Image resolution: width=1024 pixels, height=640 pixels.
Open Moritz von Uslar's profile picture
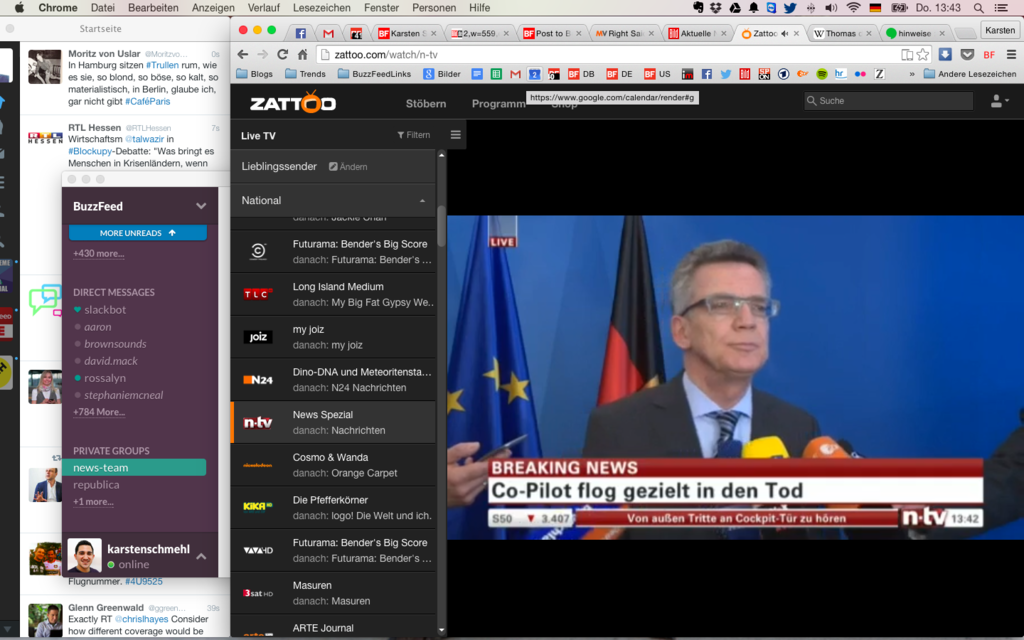(44, 67)
